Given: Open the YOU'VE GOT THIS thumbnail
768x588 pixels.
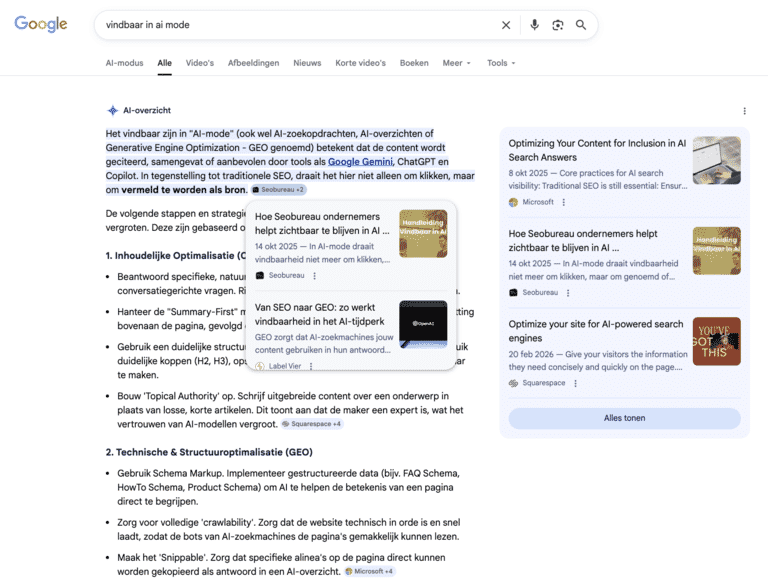Looking at the screenshot, I should coord(716,342).
